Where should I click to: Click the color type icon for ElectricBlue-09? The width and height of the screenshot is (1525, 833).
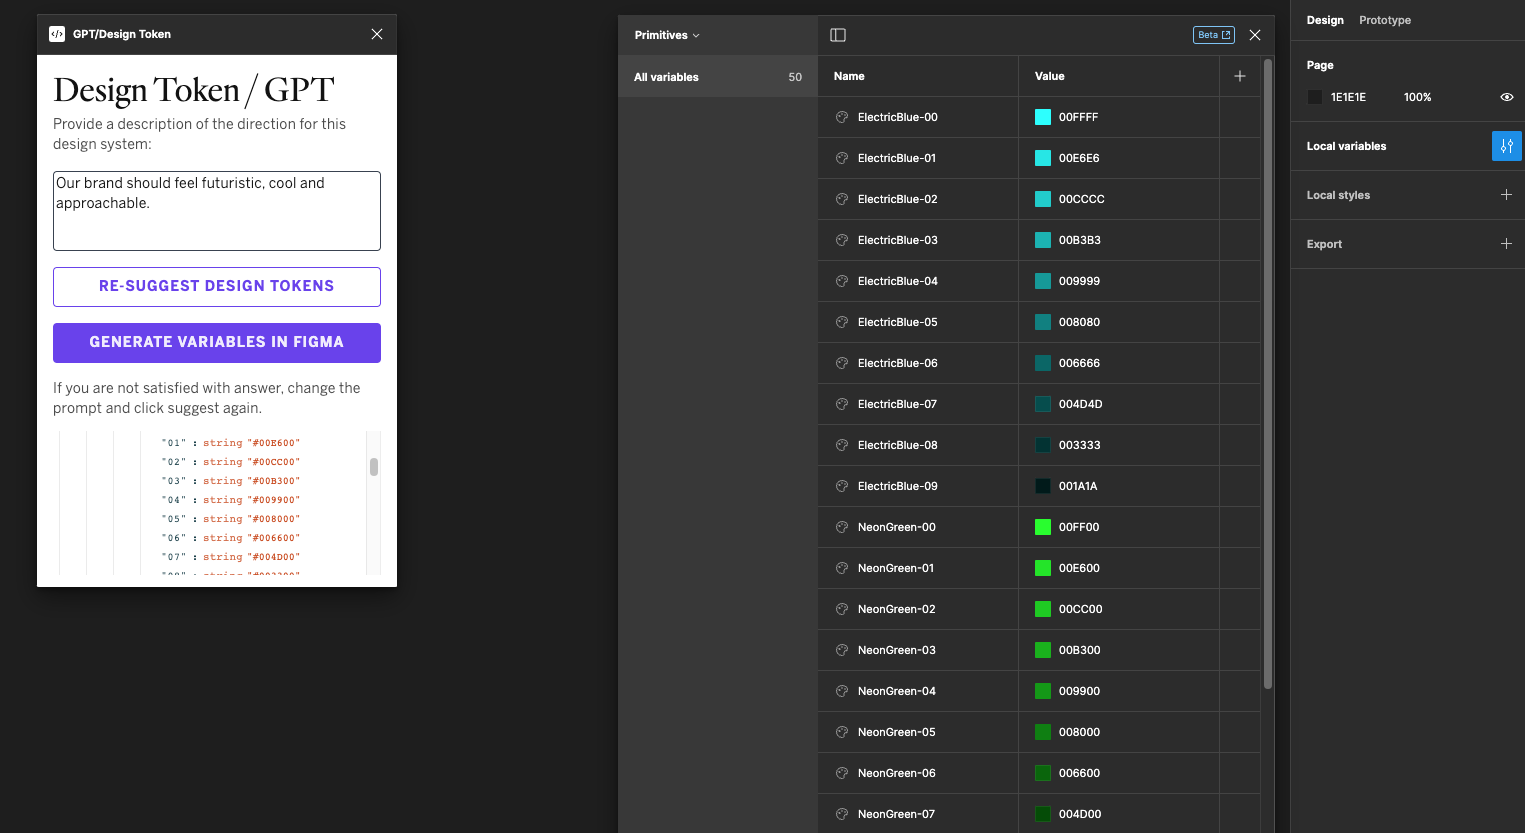tap(842, 486)
